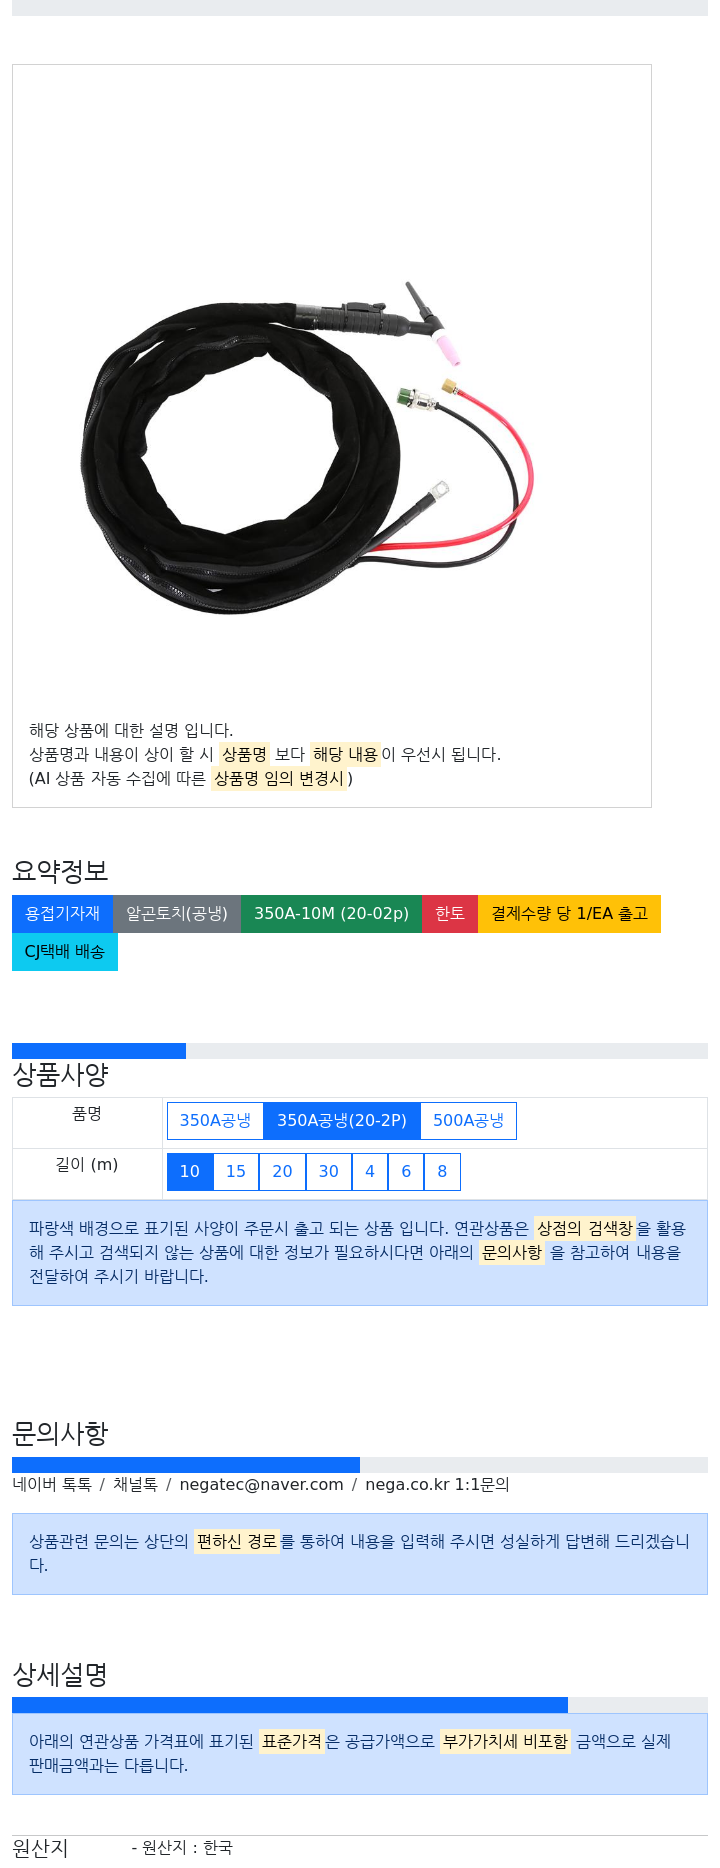The width and height of the screenshot is (720, 1868).
Task: Choose length 4 meters
Action: (x=370, y=1172)
